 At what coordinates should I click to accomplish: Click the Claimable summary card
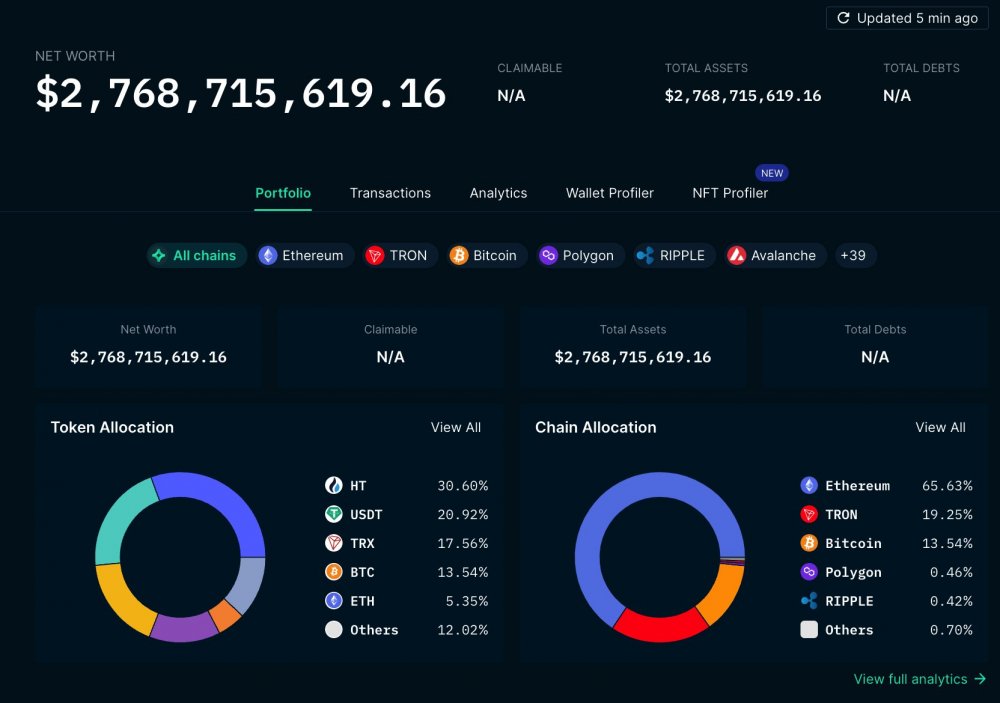pos(390,345)
